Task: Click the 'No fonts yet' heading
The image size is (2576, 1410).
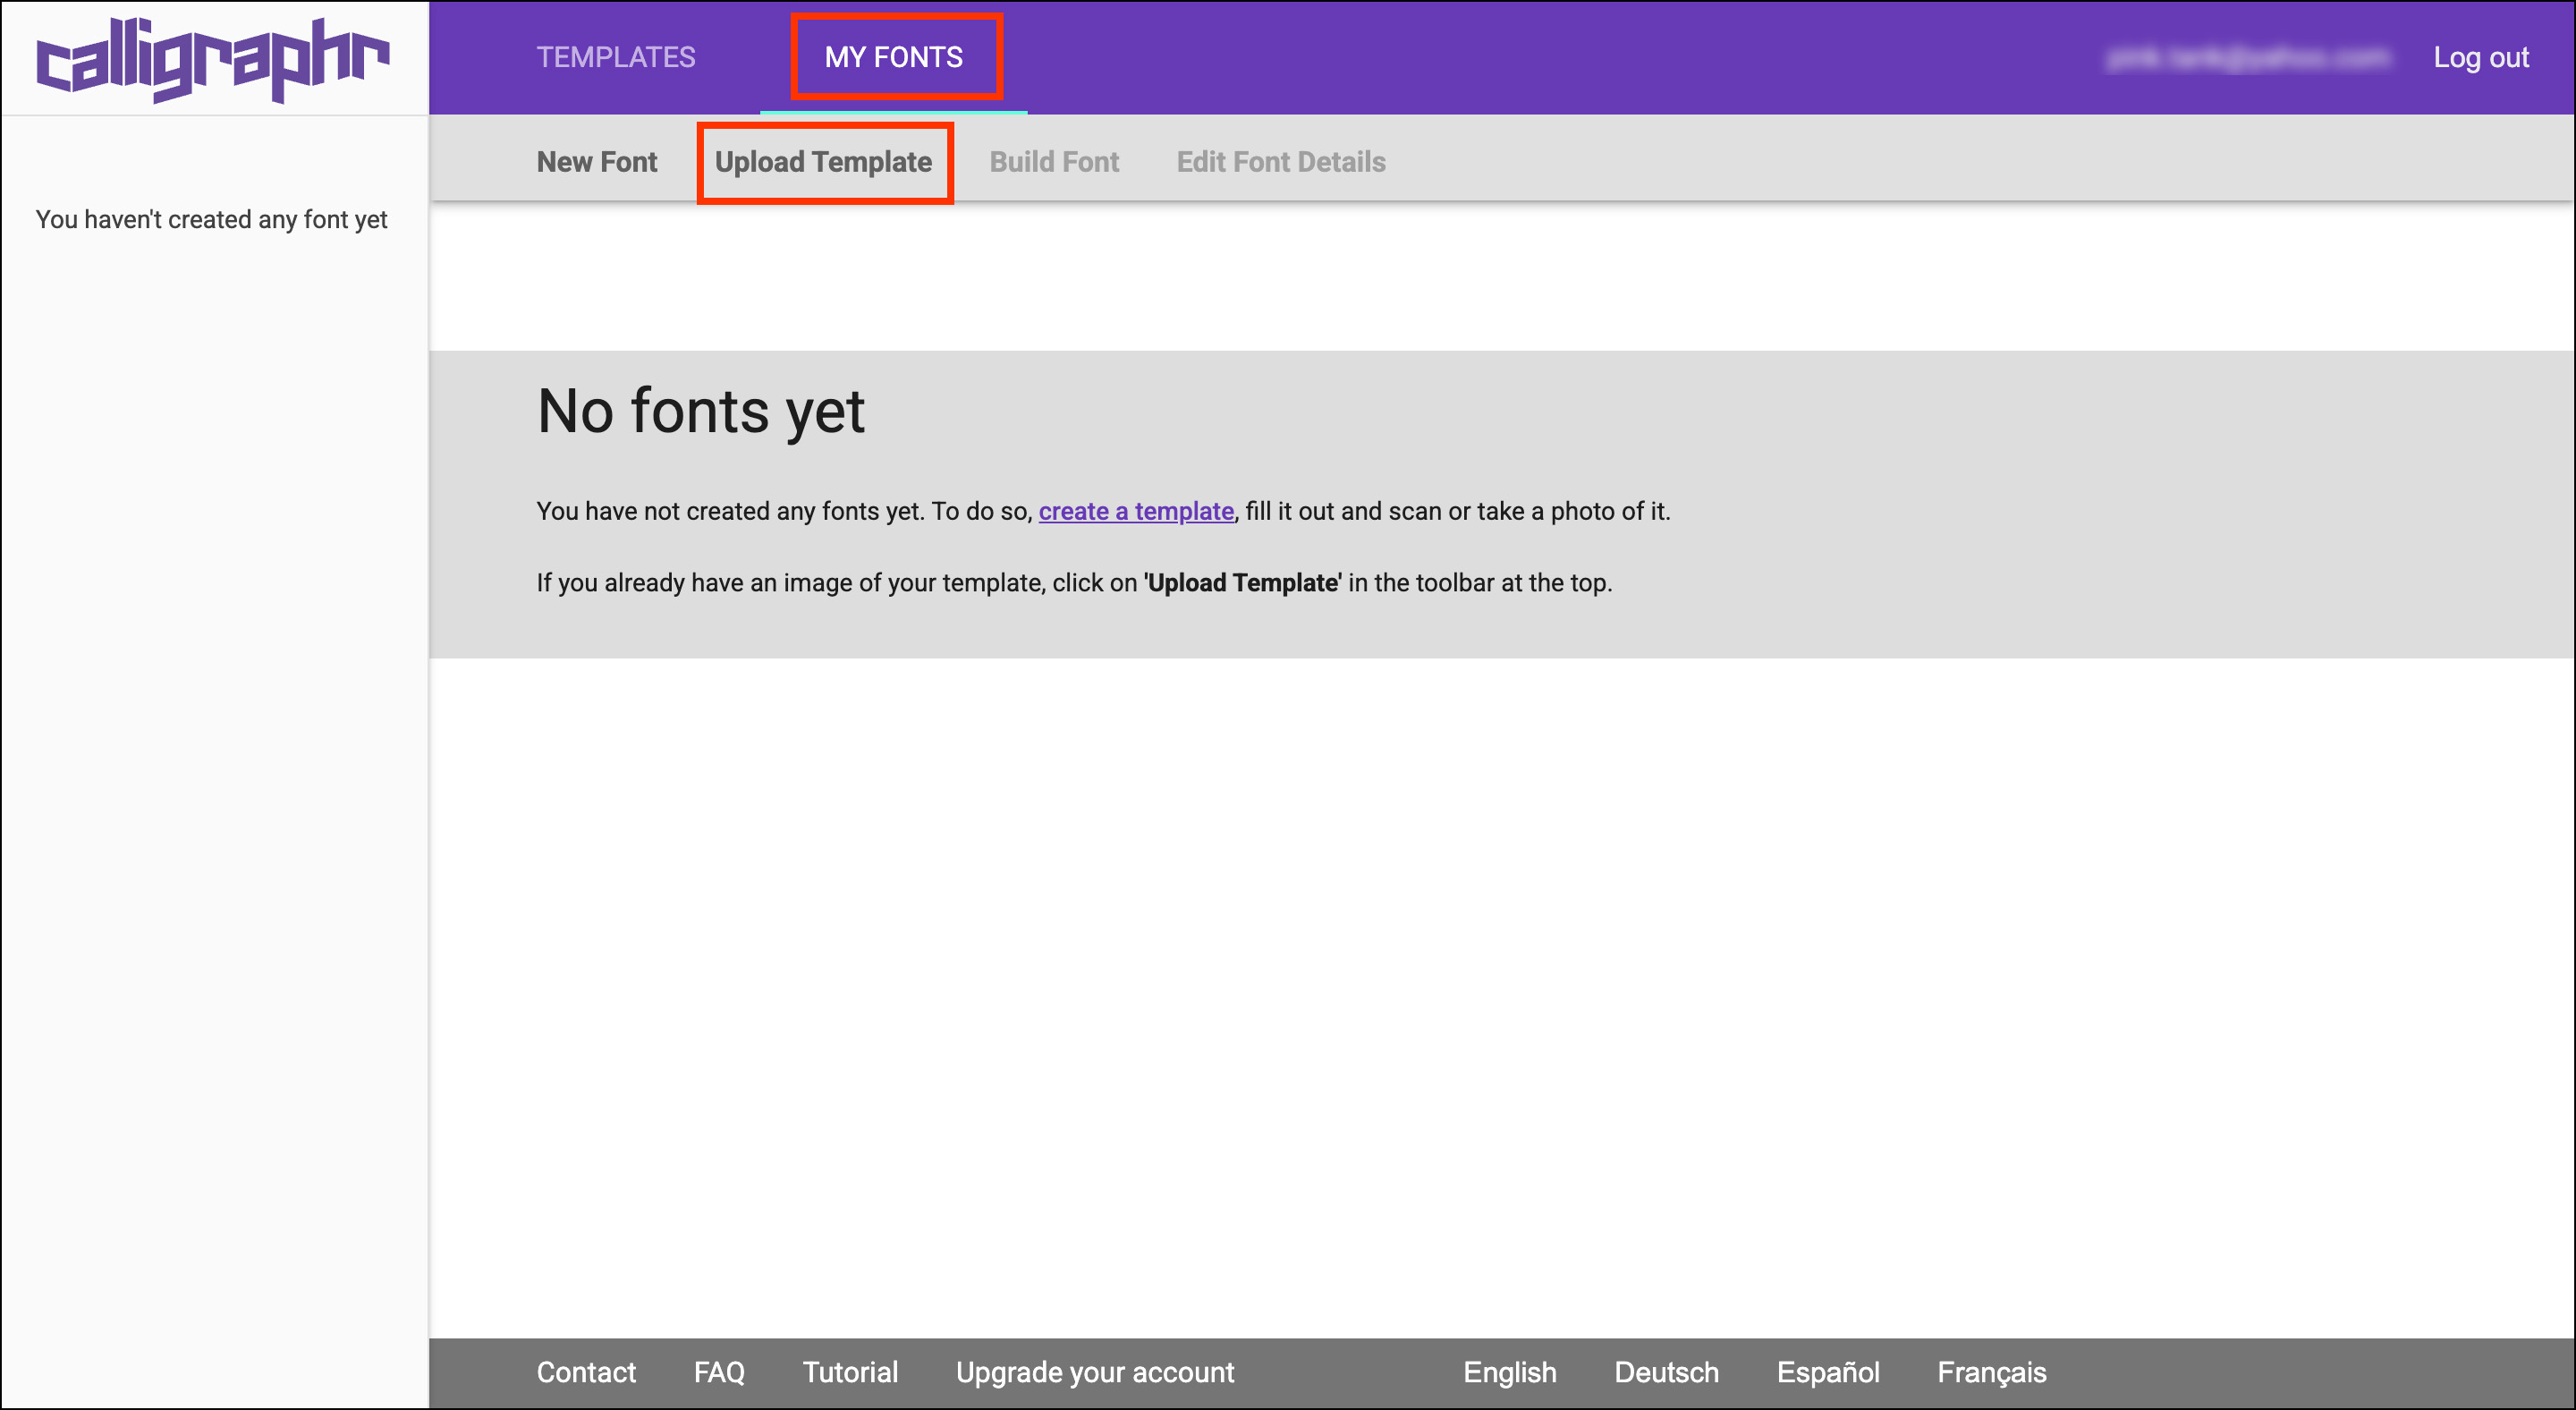Action: (700, 411)
